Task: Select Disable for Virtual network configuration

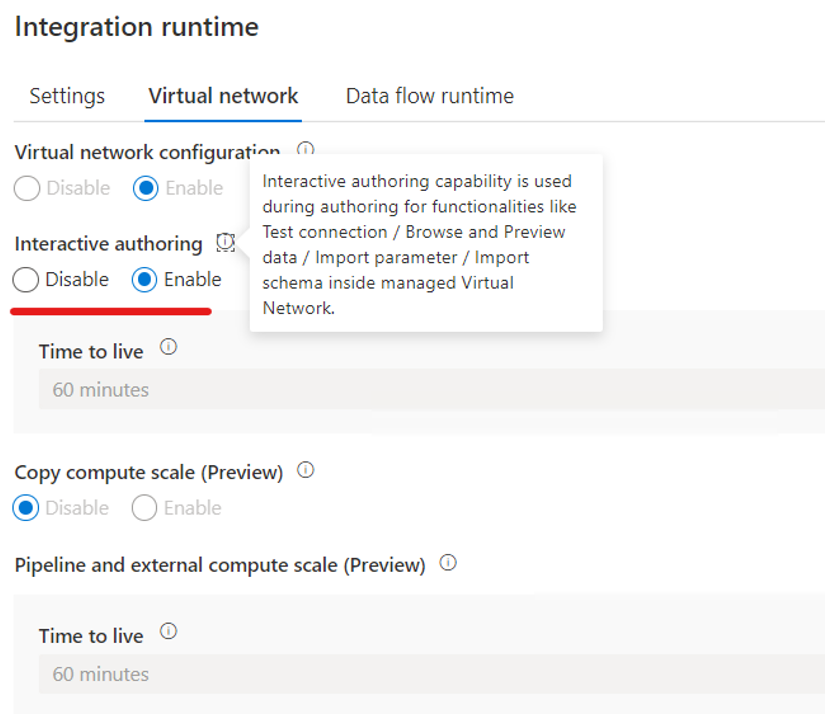Action: point(27,188)
